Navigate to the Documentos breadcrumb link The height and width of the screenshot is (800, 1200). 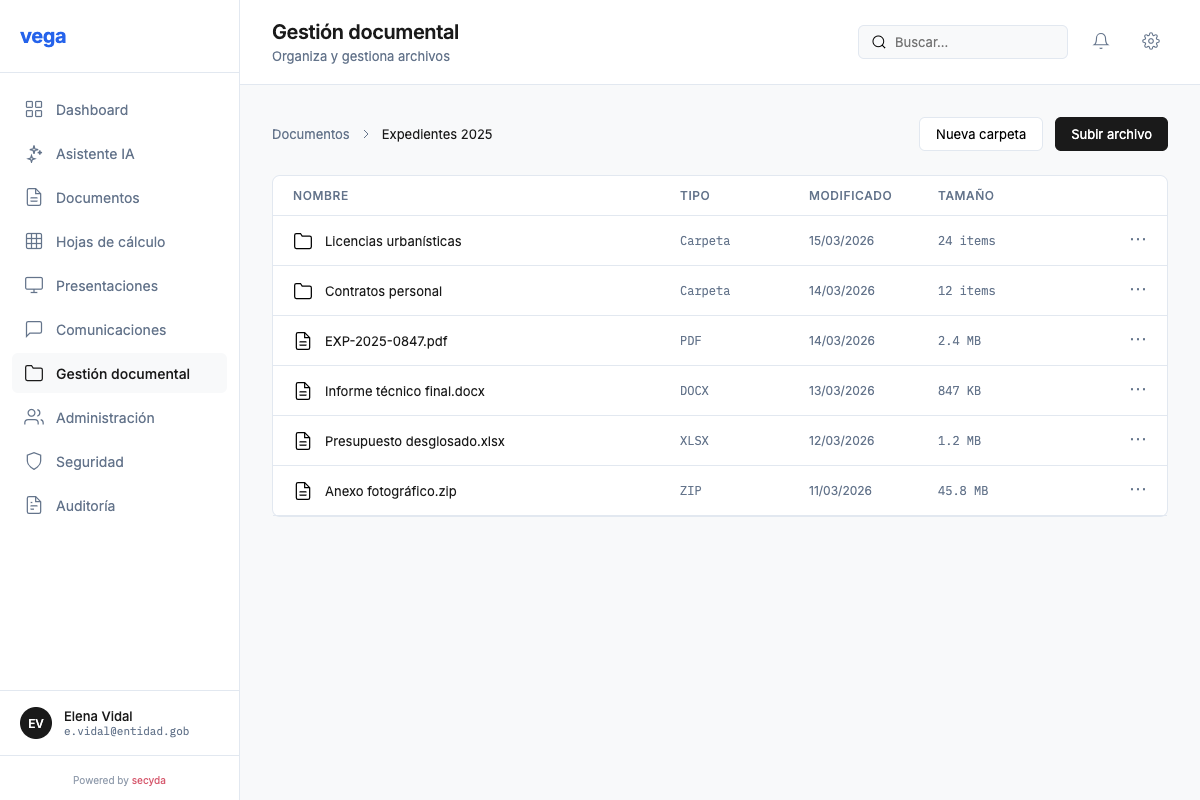pos(311,134)
